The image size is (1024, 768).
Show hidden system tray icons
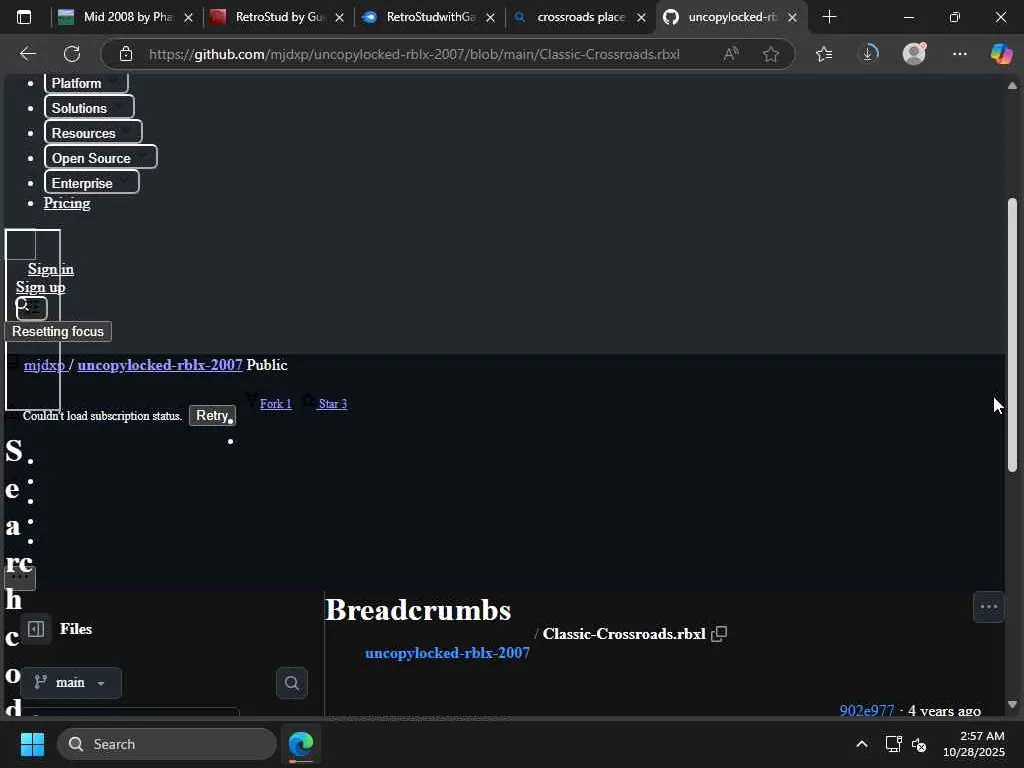[x=862, y=744]
